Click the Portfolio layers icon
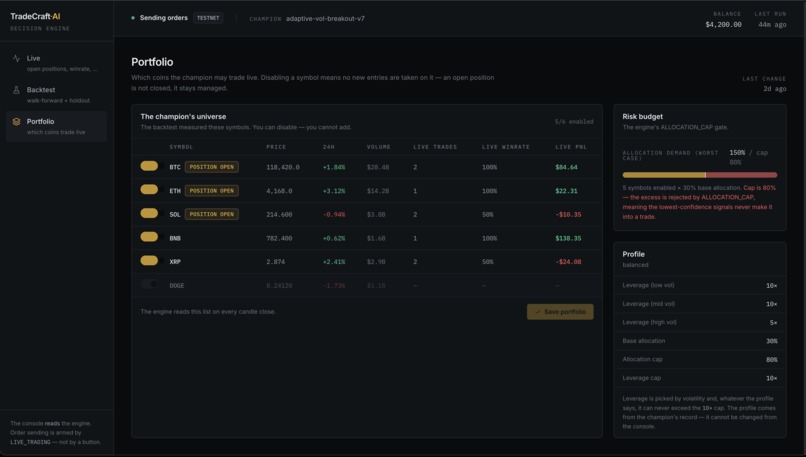This screenshot has width=806, height=457. click(x=16, y=122)
